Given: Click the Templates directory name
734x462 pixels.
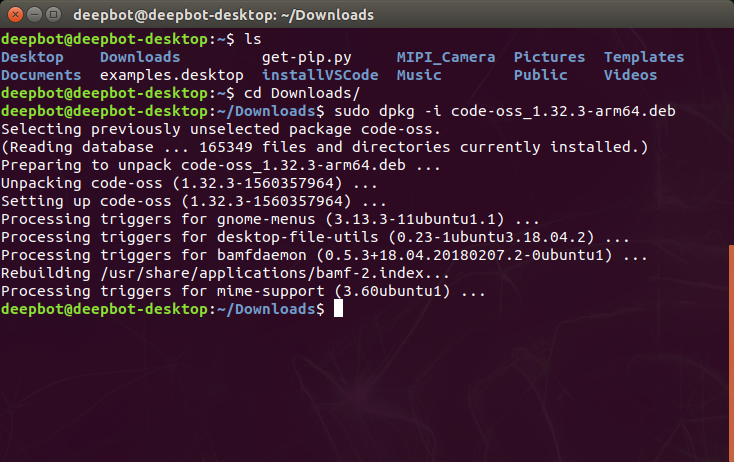Looking at the screenshot, I should [x=644, y=58].
